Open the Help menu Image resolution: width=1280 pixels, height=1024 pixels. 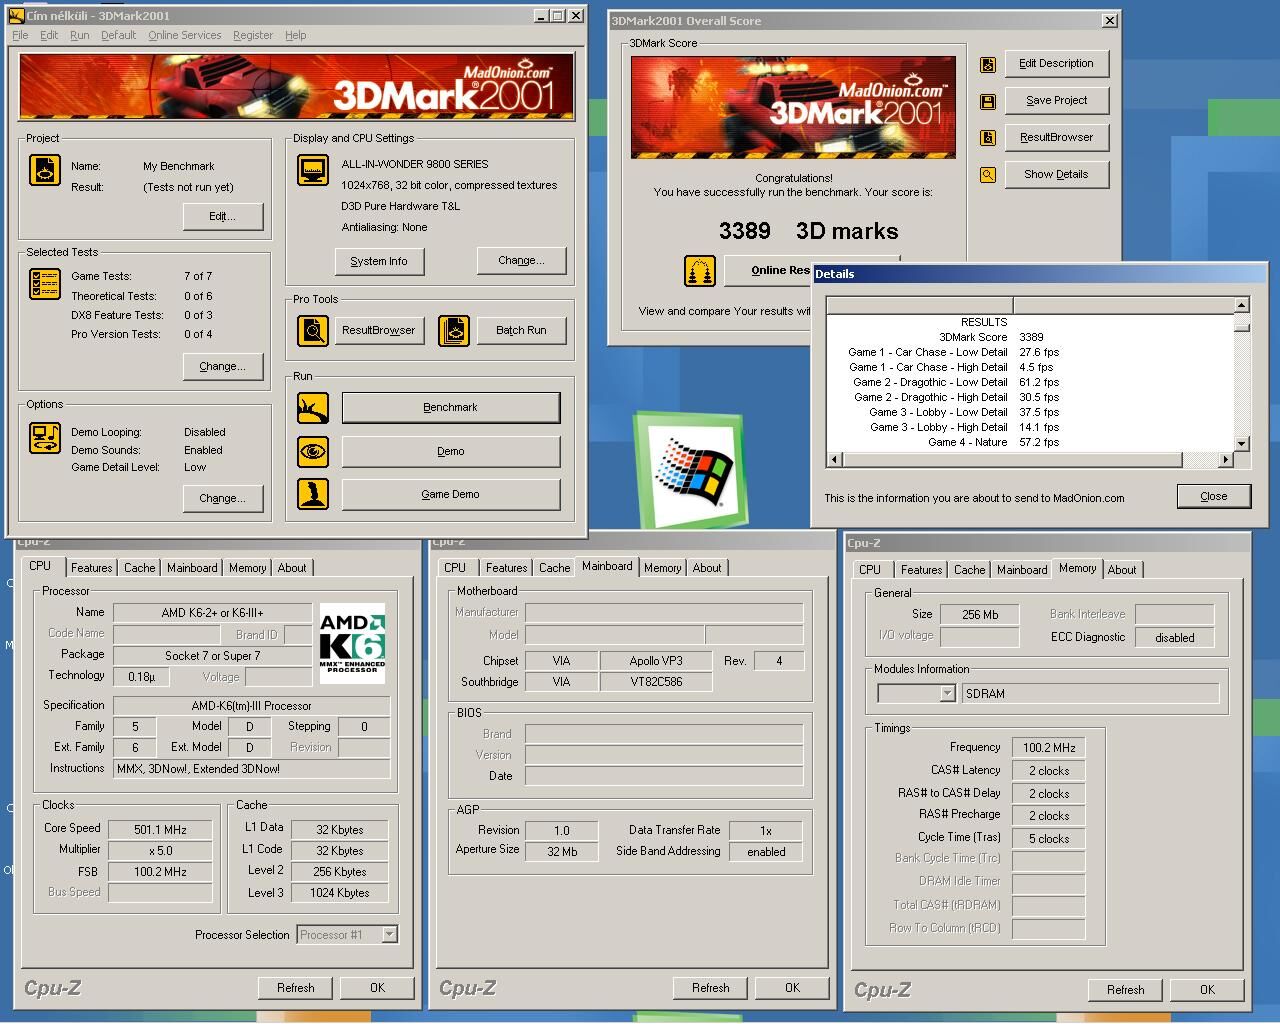click(296, 35)
